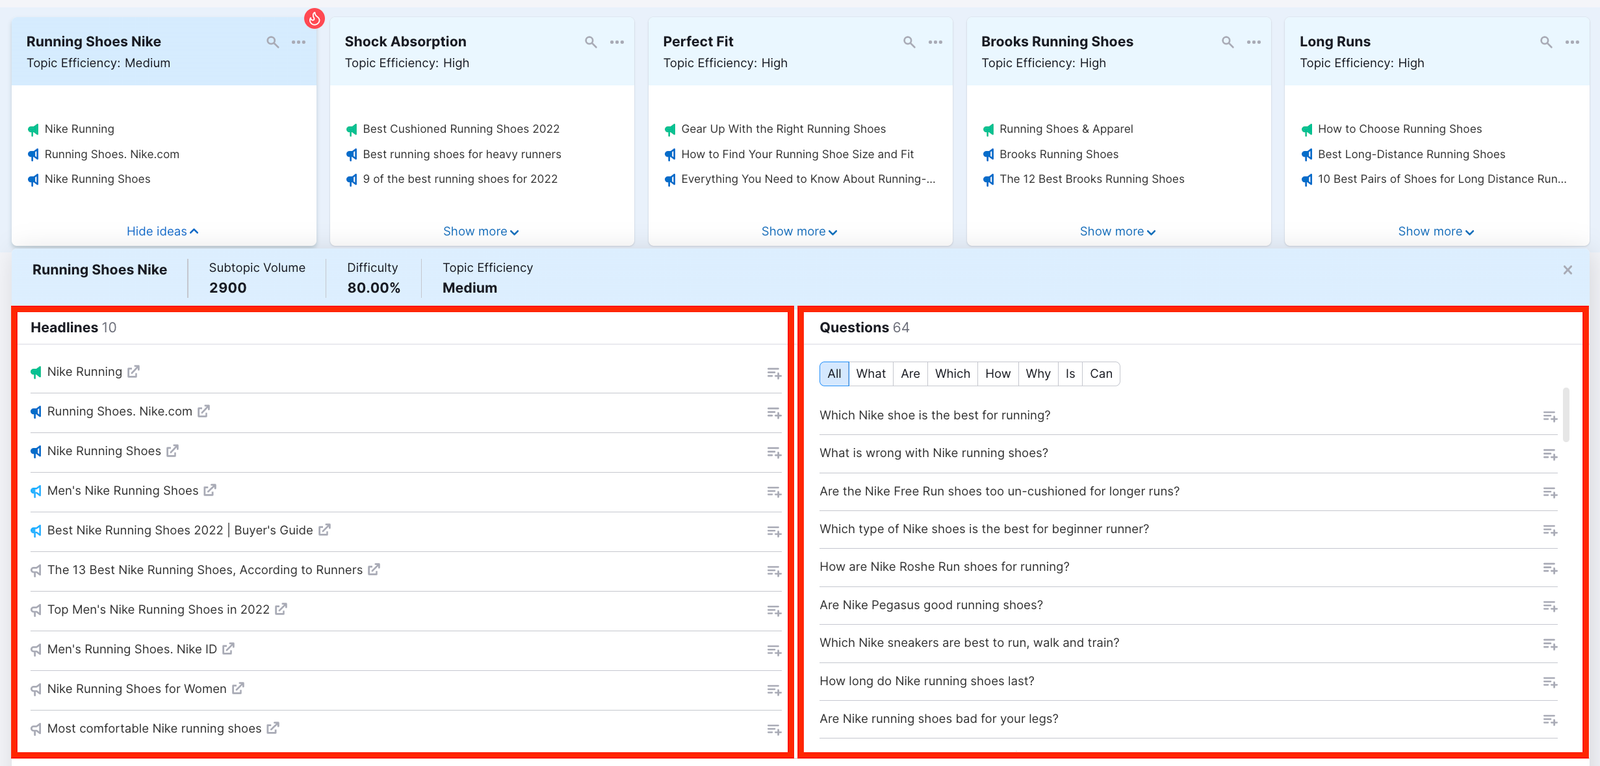Select the All questions filter tab
Image resolution: width=1600 pixels, height=766 pixels.
pos(834,374)
